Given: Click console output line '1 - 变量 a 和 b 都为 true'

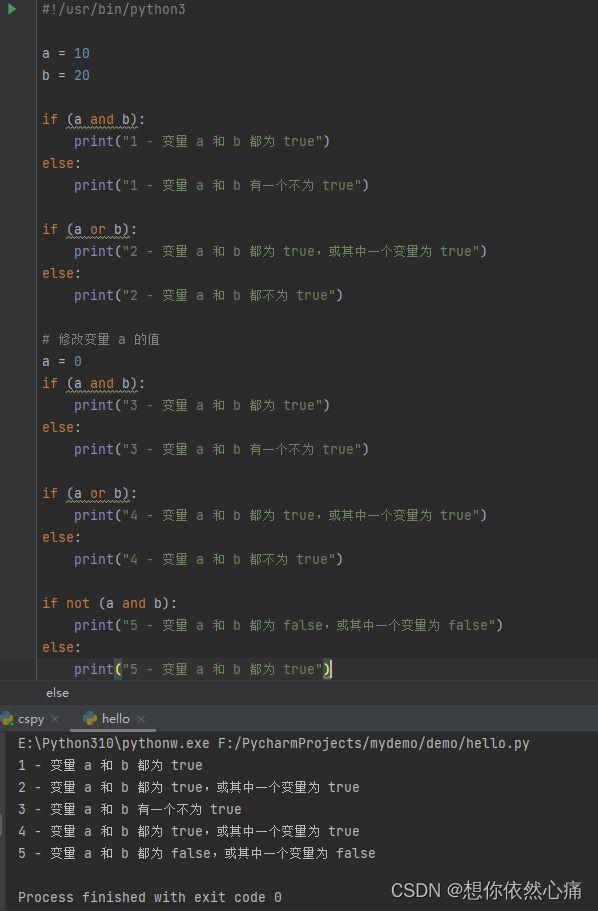Looking at the screenshot, I should pyautogui.click(x=110, y=766).
